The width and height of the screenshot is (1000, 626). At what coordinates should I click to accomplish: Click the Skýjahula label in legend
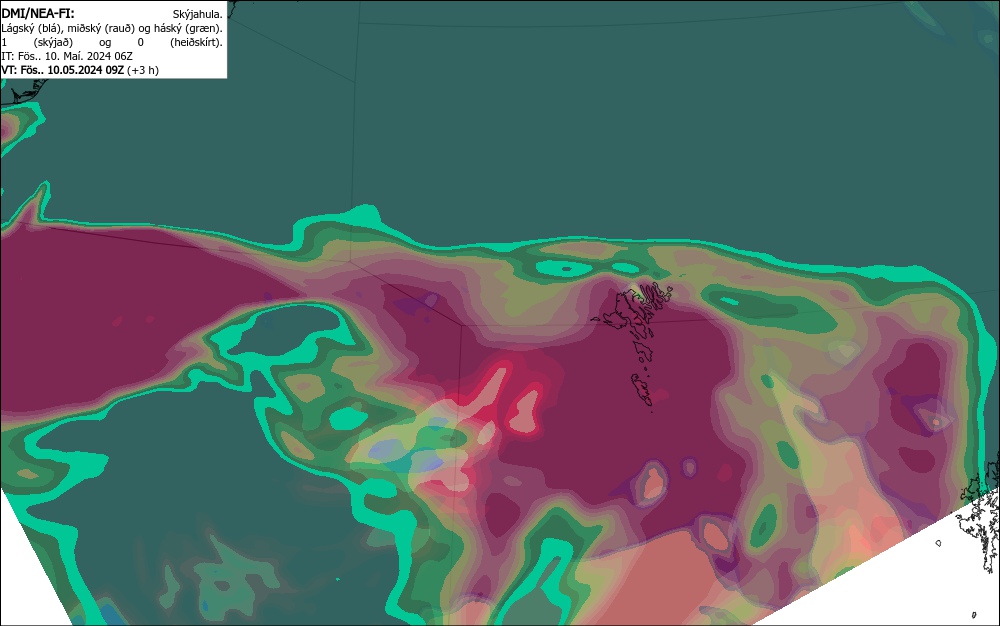click(x=198, y=14)
